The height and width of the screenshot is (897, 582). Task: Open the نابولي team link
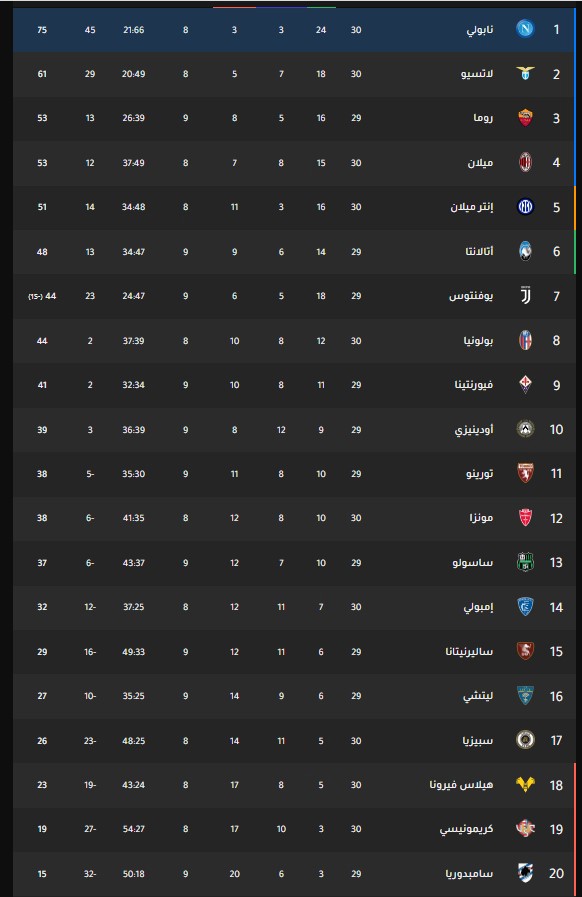pyautogui.click(x=480, y=29)
